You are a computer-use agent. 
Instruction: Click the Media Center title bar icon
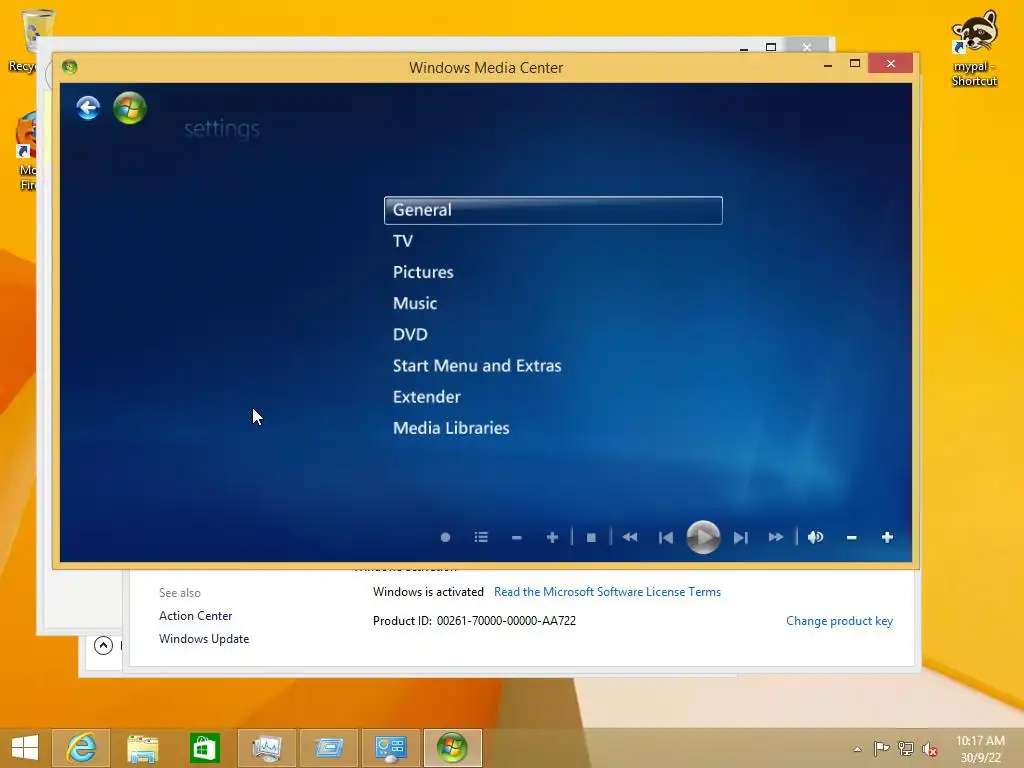pyautogui.click(x=69, y=67)
